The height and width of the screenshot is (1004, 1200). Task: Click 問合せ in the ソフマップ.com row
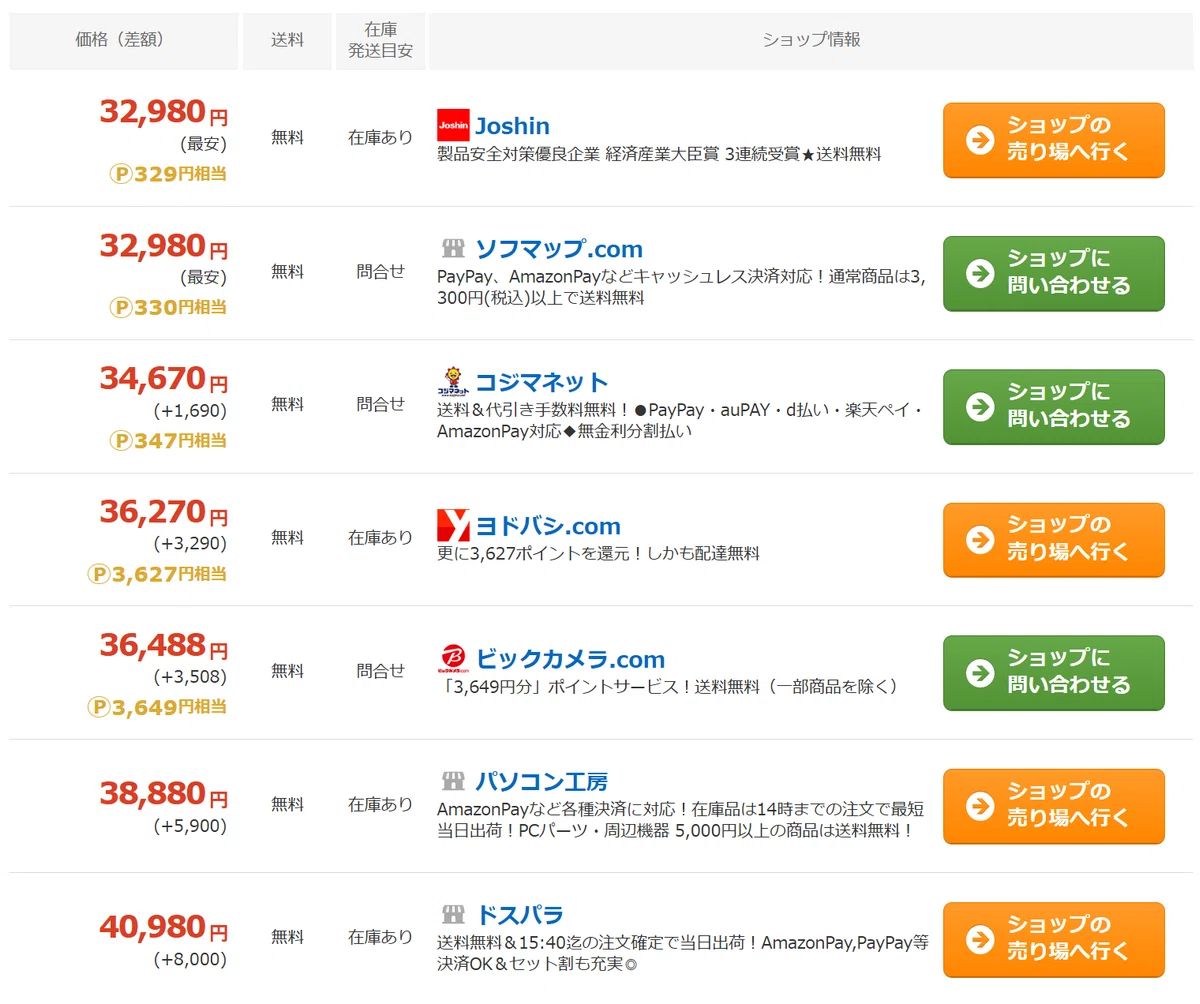pos(380,271)
